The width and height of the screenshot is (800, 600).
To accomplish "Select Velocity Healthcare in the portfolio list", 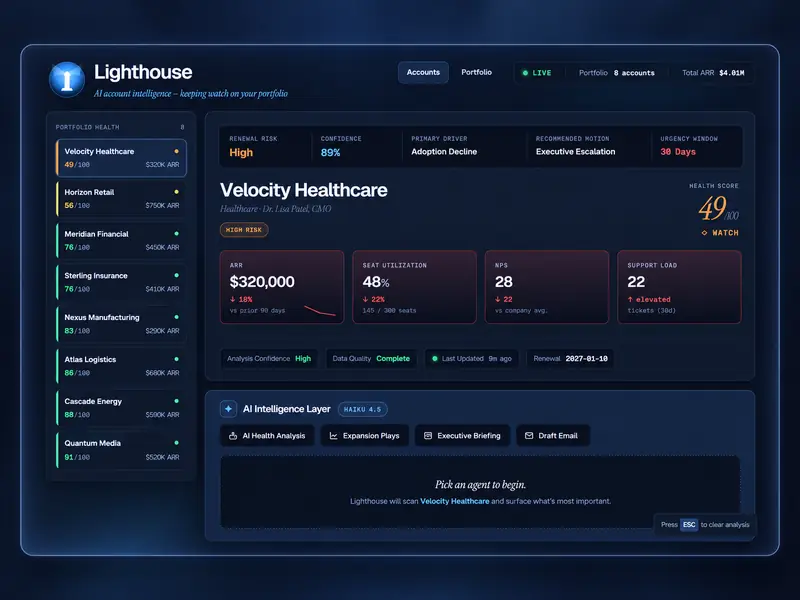I will pos(121,158).
